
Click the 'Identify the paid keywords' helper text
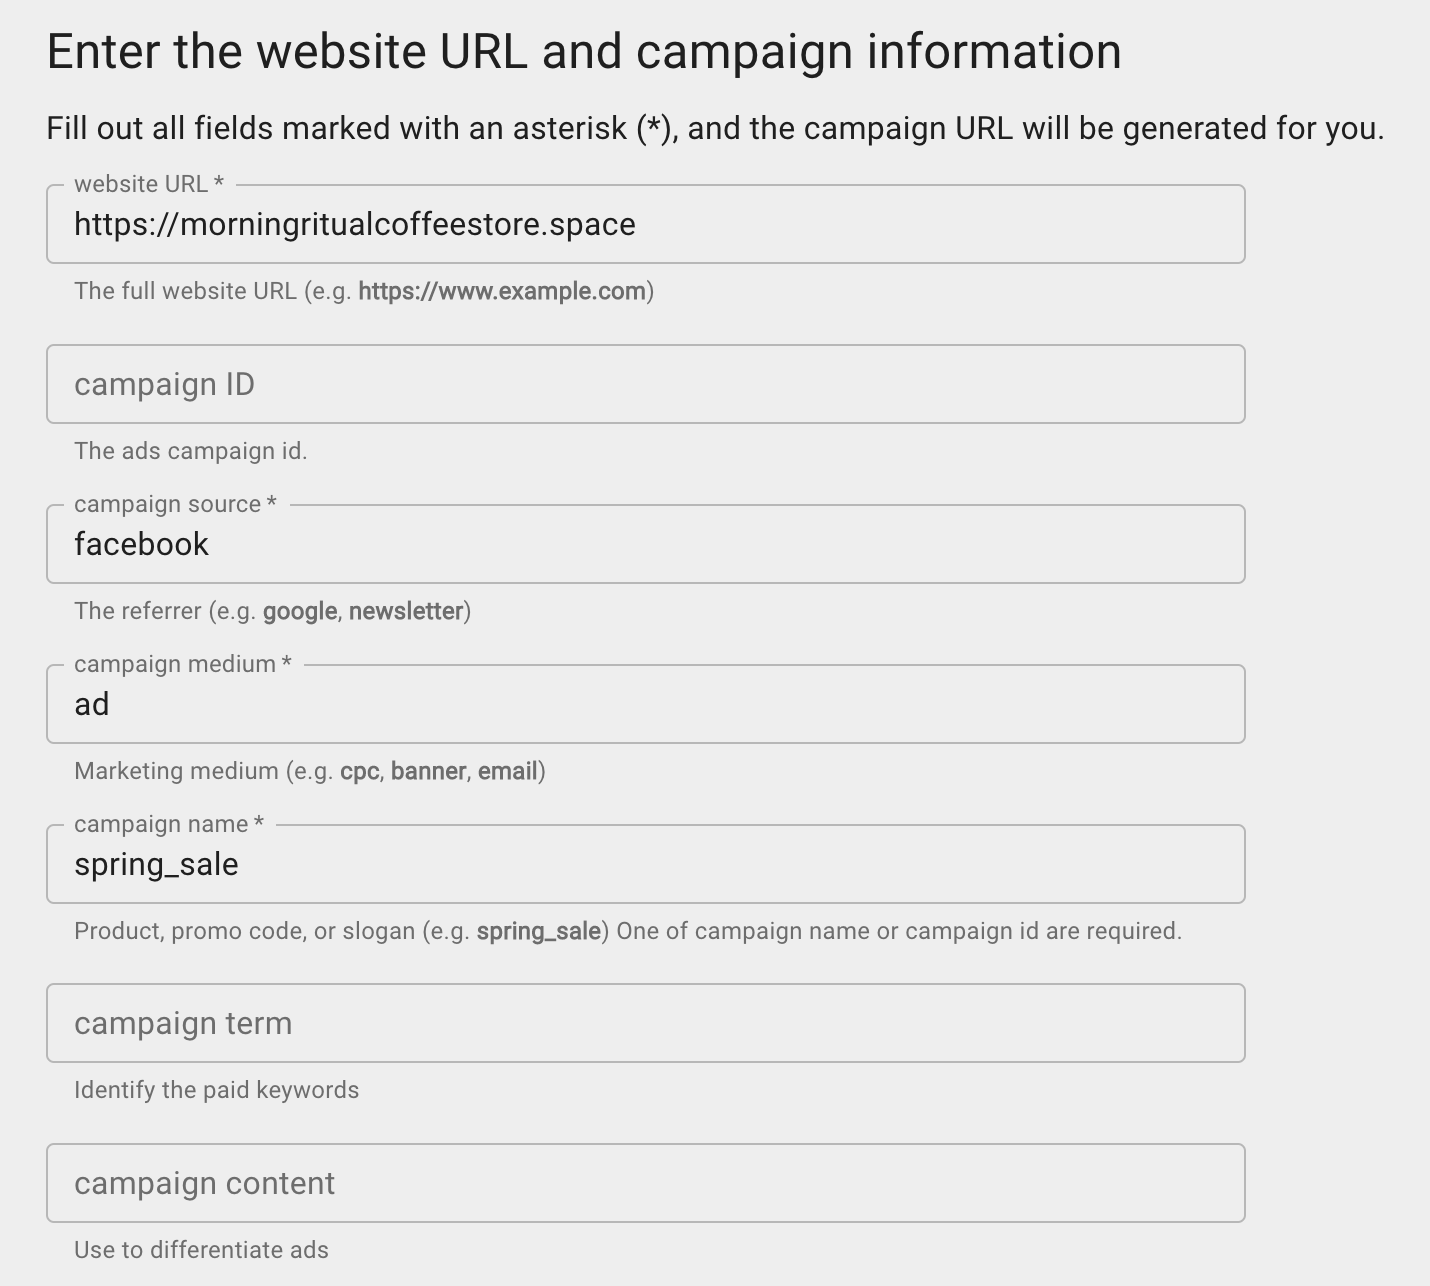216,1090
